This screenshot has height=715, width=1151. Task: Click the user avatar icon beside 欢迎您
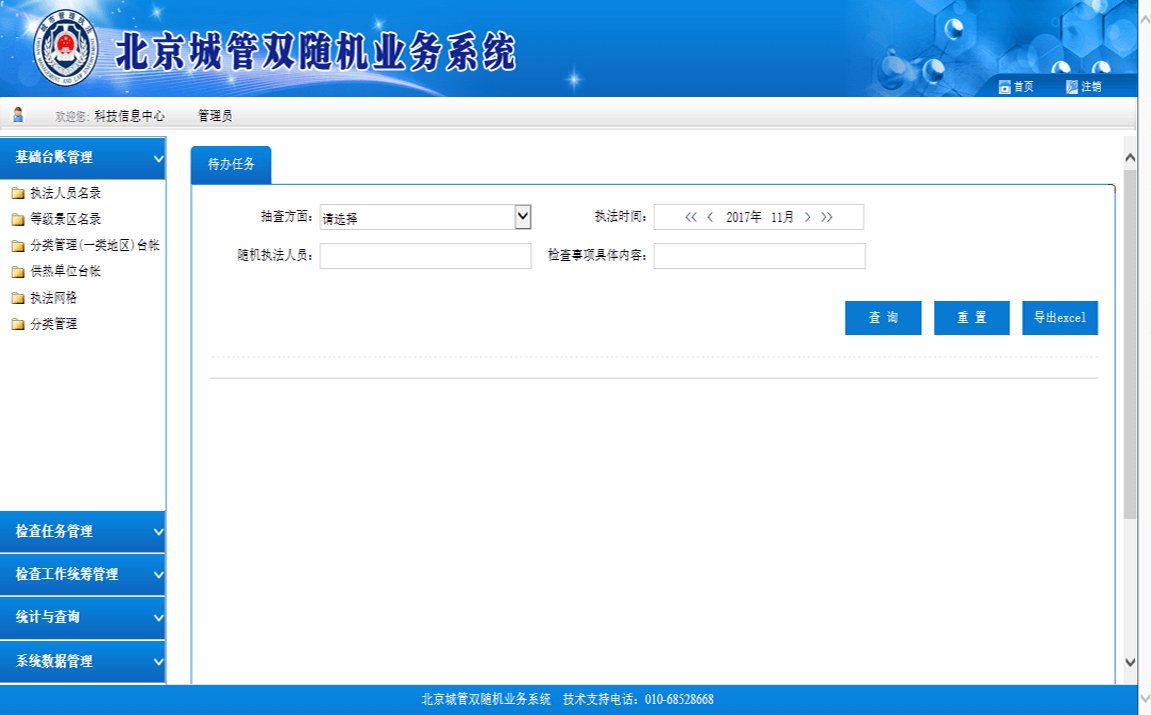pyautogui.click(x=18, y=115)
